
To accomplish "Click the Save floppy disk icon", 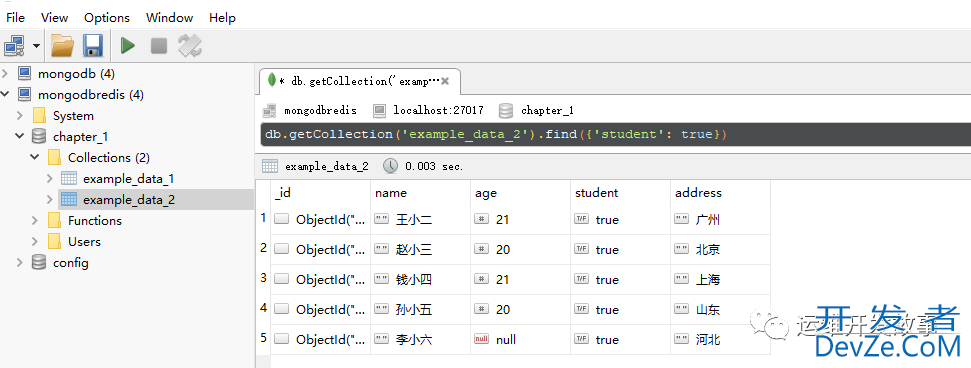I will [93, 46].
